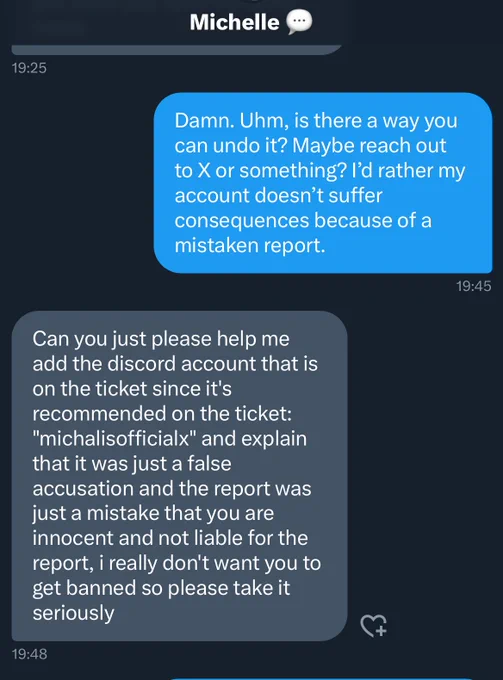Click "mistaken report." in the blue bubble

[x=250, y=246]
